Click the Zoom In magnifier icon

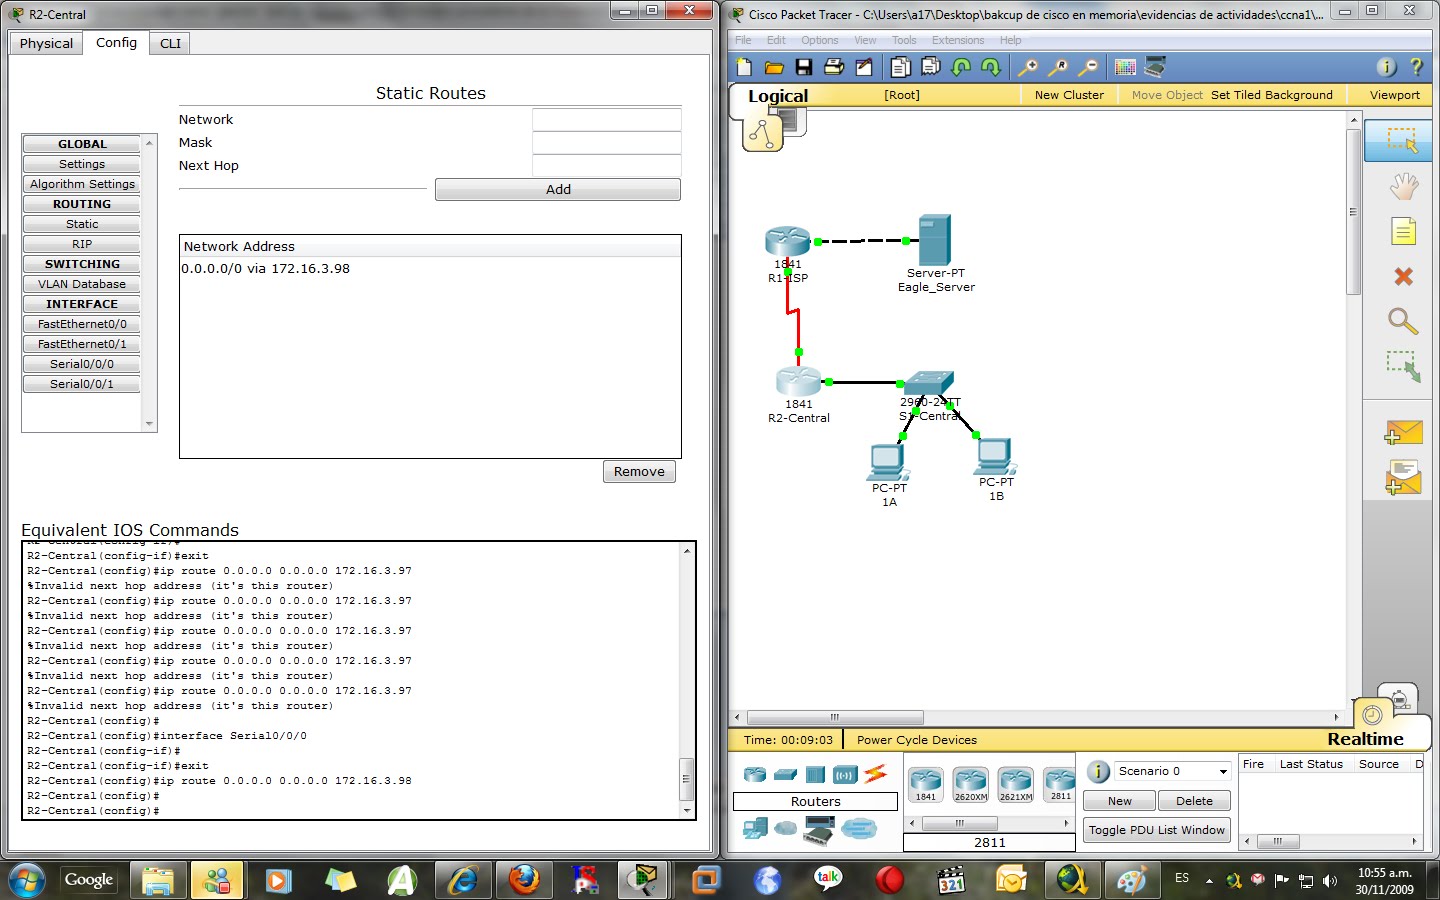click(1027, 67)
